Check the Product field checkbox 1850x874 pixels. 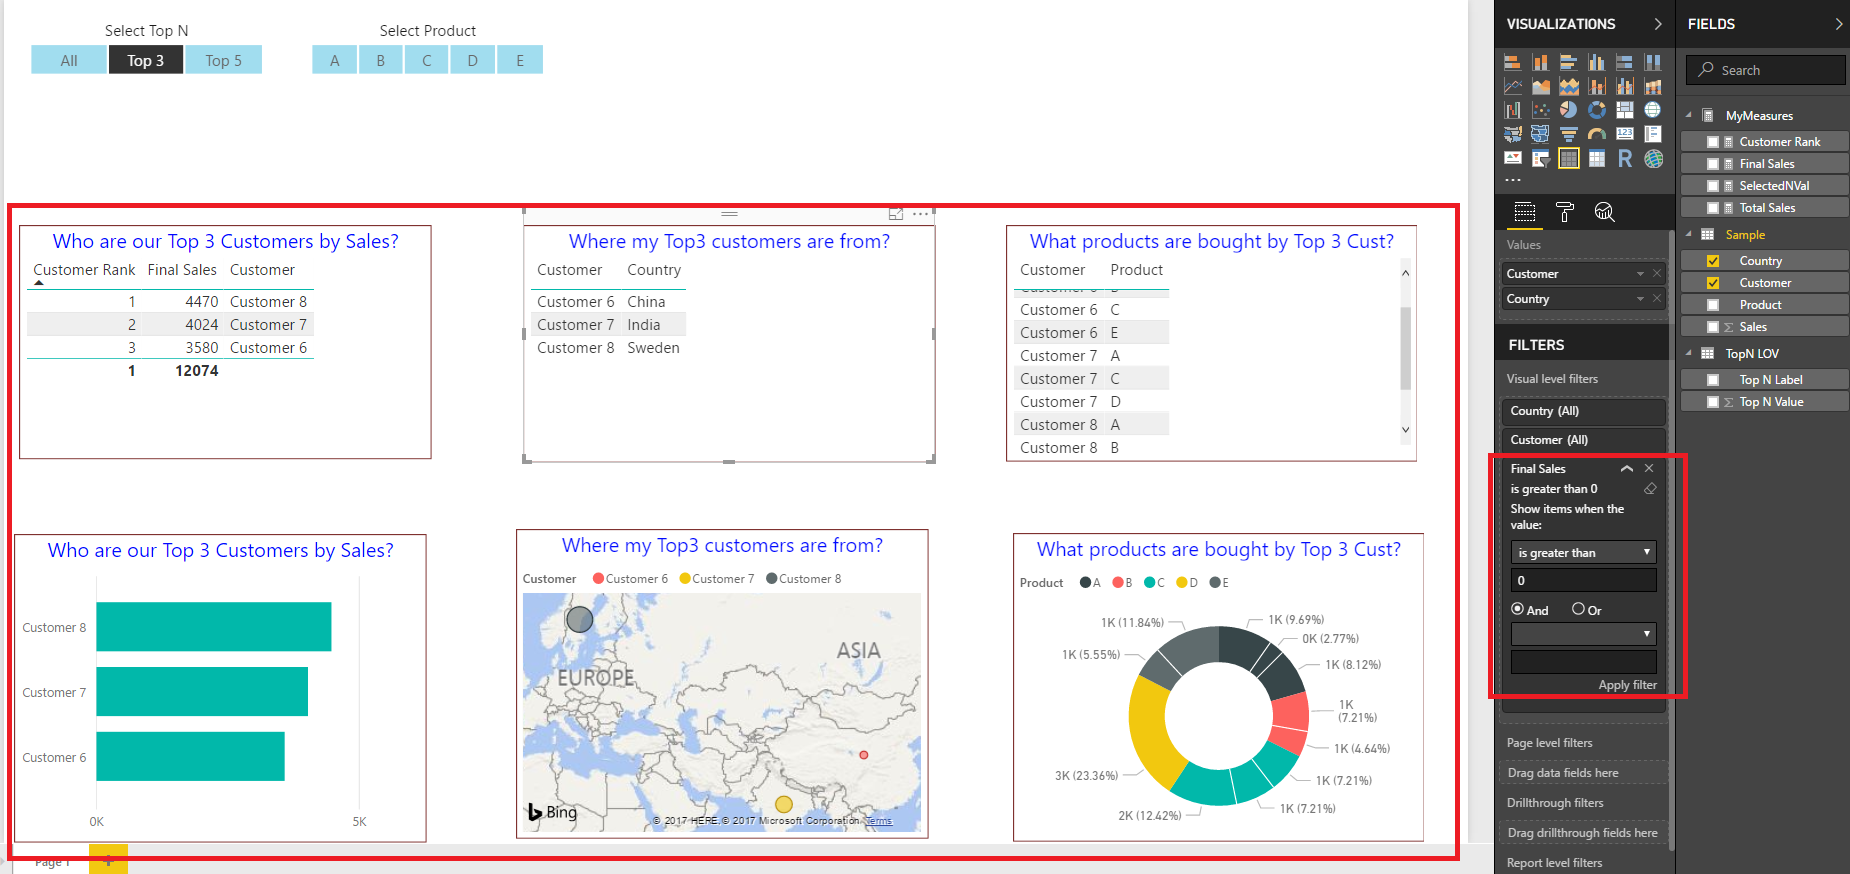coord(1713,305)
